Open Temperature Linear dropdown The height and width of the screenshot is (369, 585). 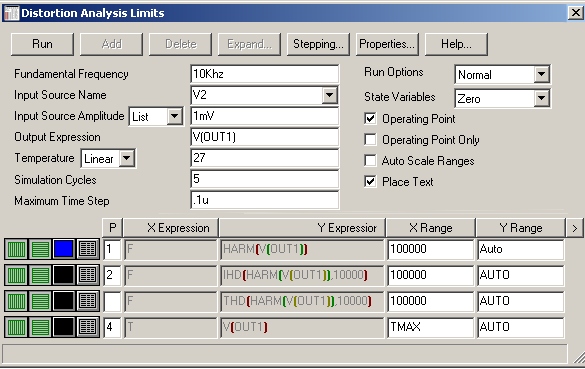(127, 158)
